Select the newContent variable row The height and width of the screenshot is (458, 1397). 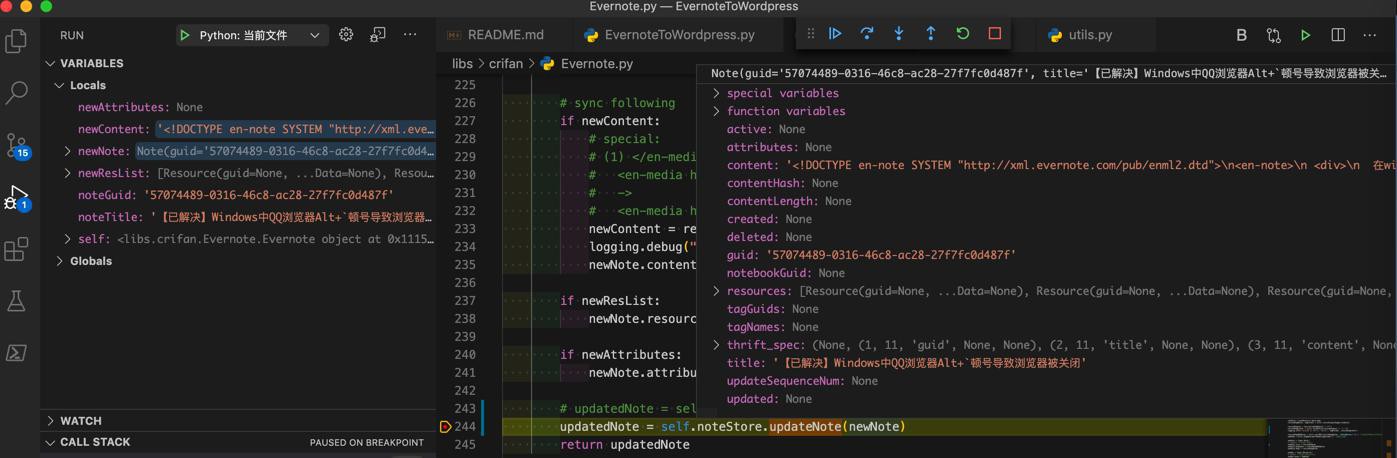pos(238,129)
